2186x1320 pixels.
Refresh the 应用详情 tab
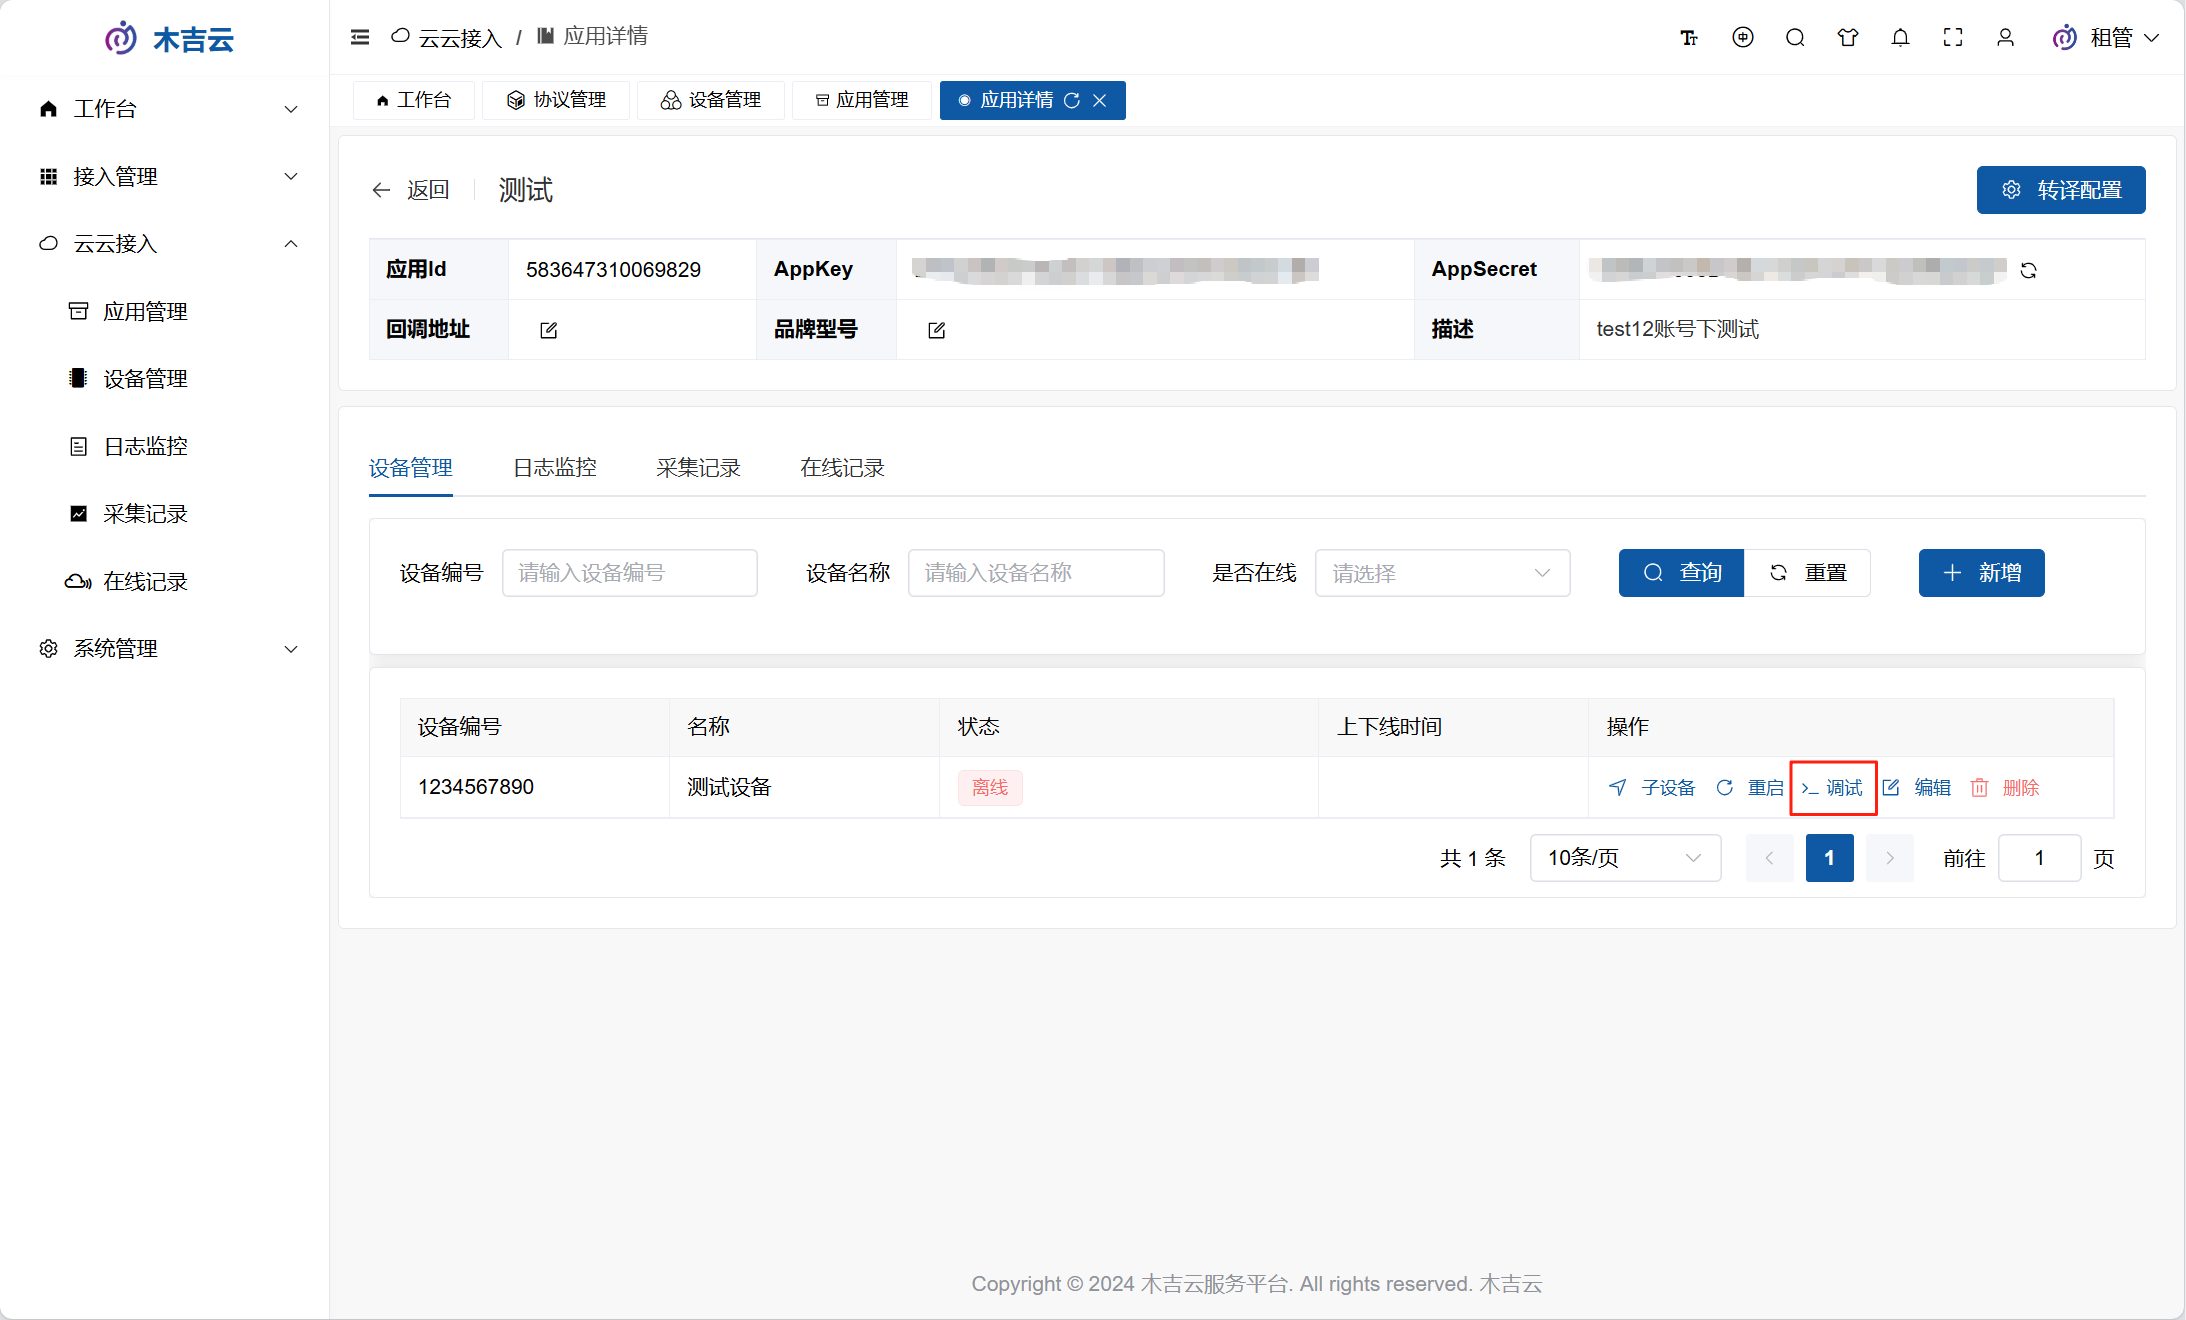point(1072,100)
